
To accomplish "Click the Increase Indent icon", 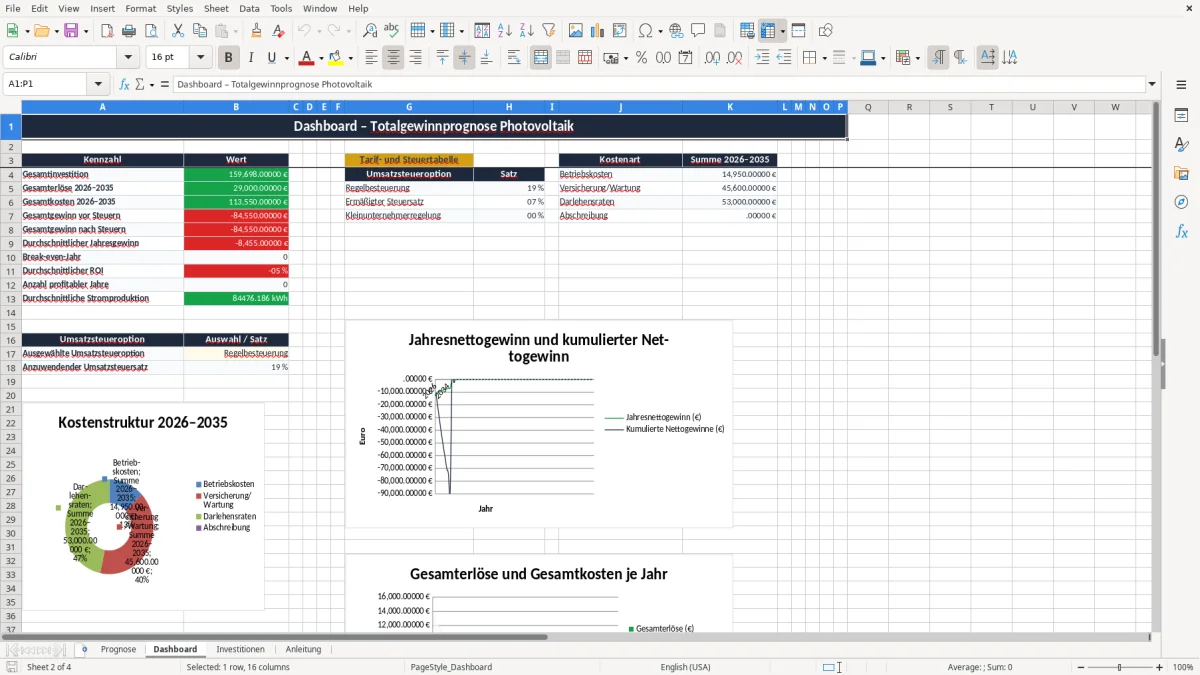I will [763, 58].
